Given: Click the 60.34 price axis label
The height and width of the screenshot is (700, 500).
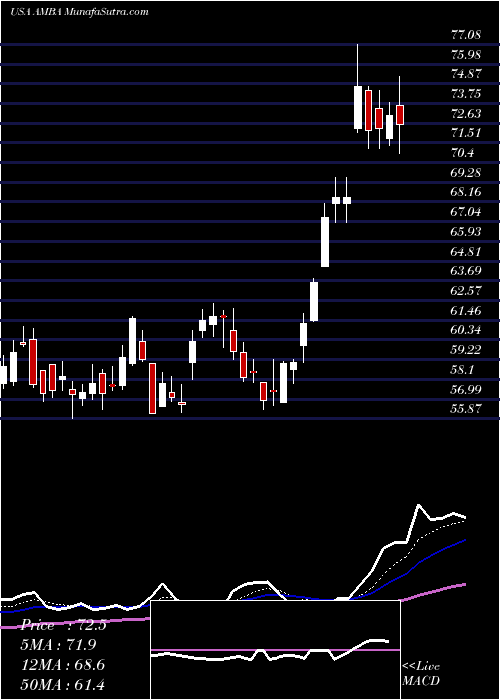Looking at the screenshot, I should tap(467, 330).
